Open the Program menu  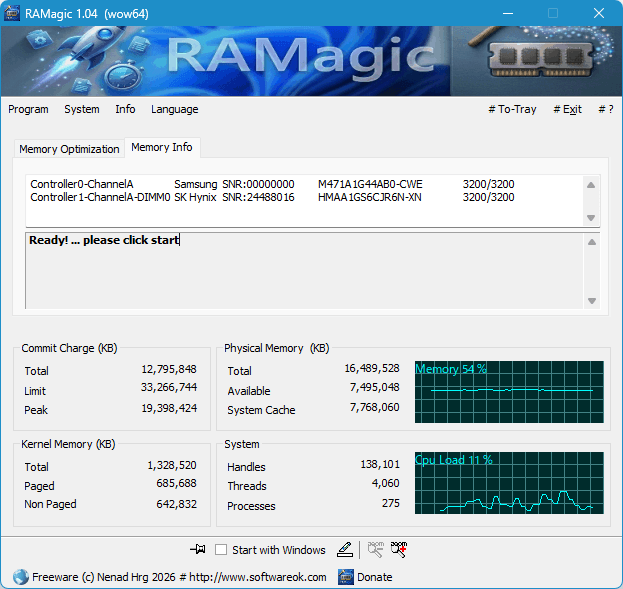tap(28, 109)
